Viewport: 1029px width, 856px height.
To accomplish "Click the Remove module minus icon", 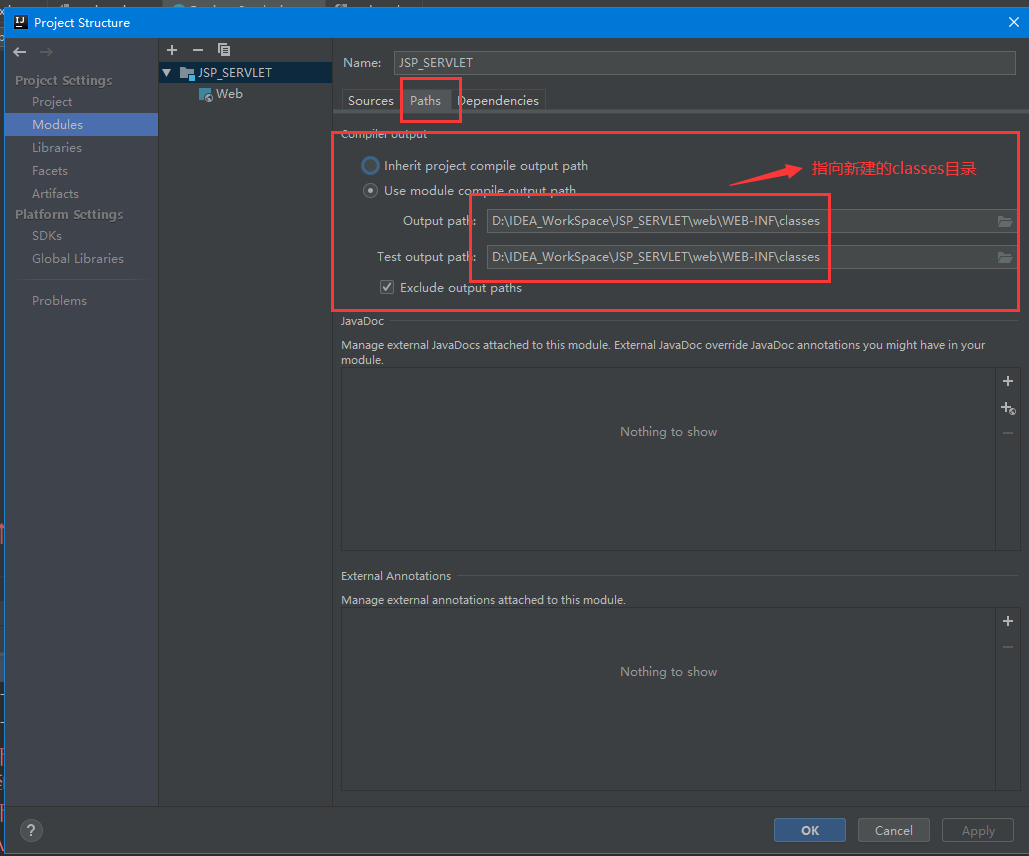I will [x=197, y=49].
